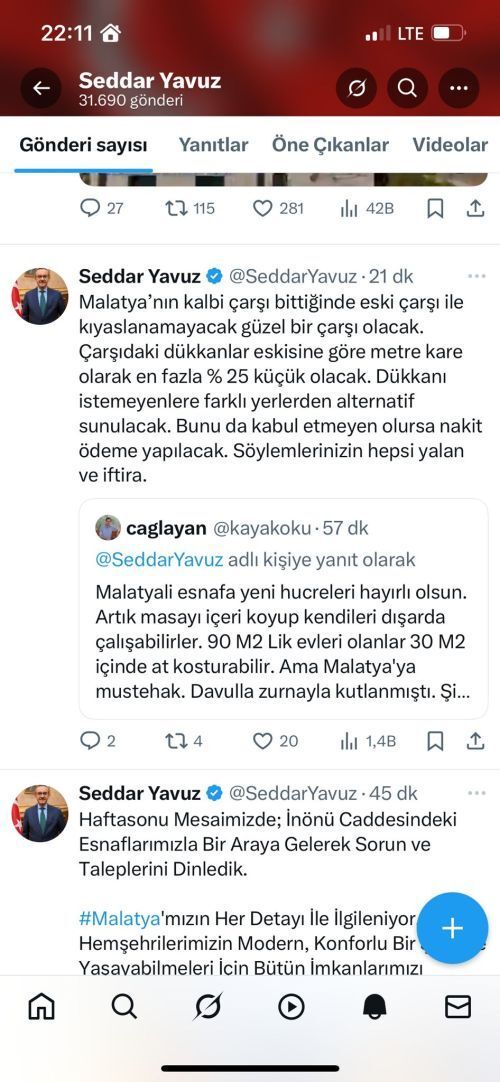Open the three-dot menu in header

[459, 88]
